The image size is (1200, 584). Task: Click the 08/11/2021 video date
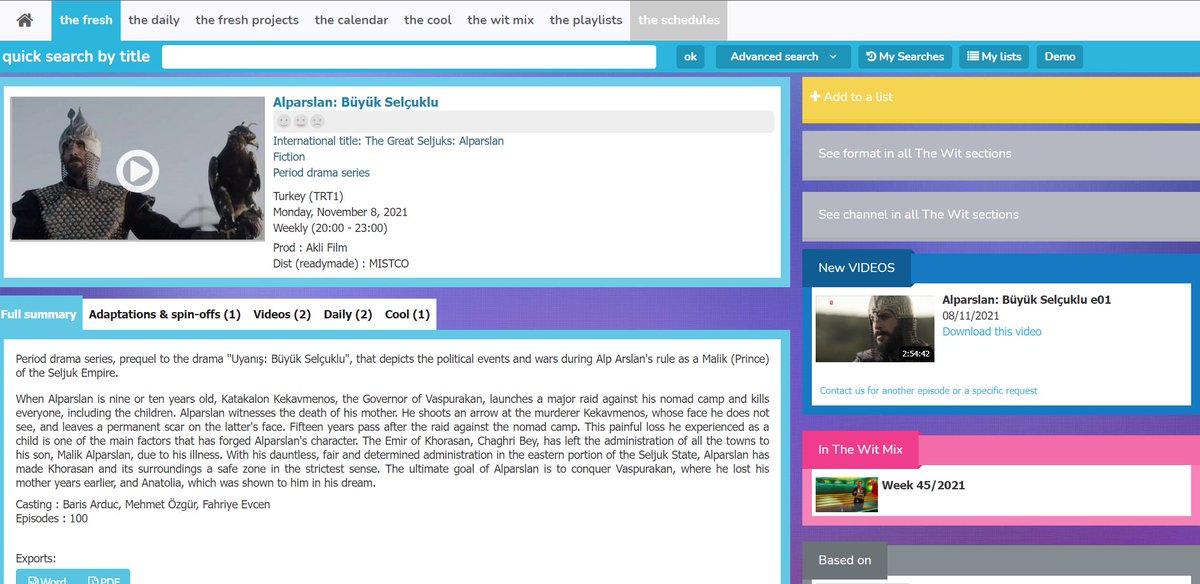(972, 316)
